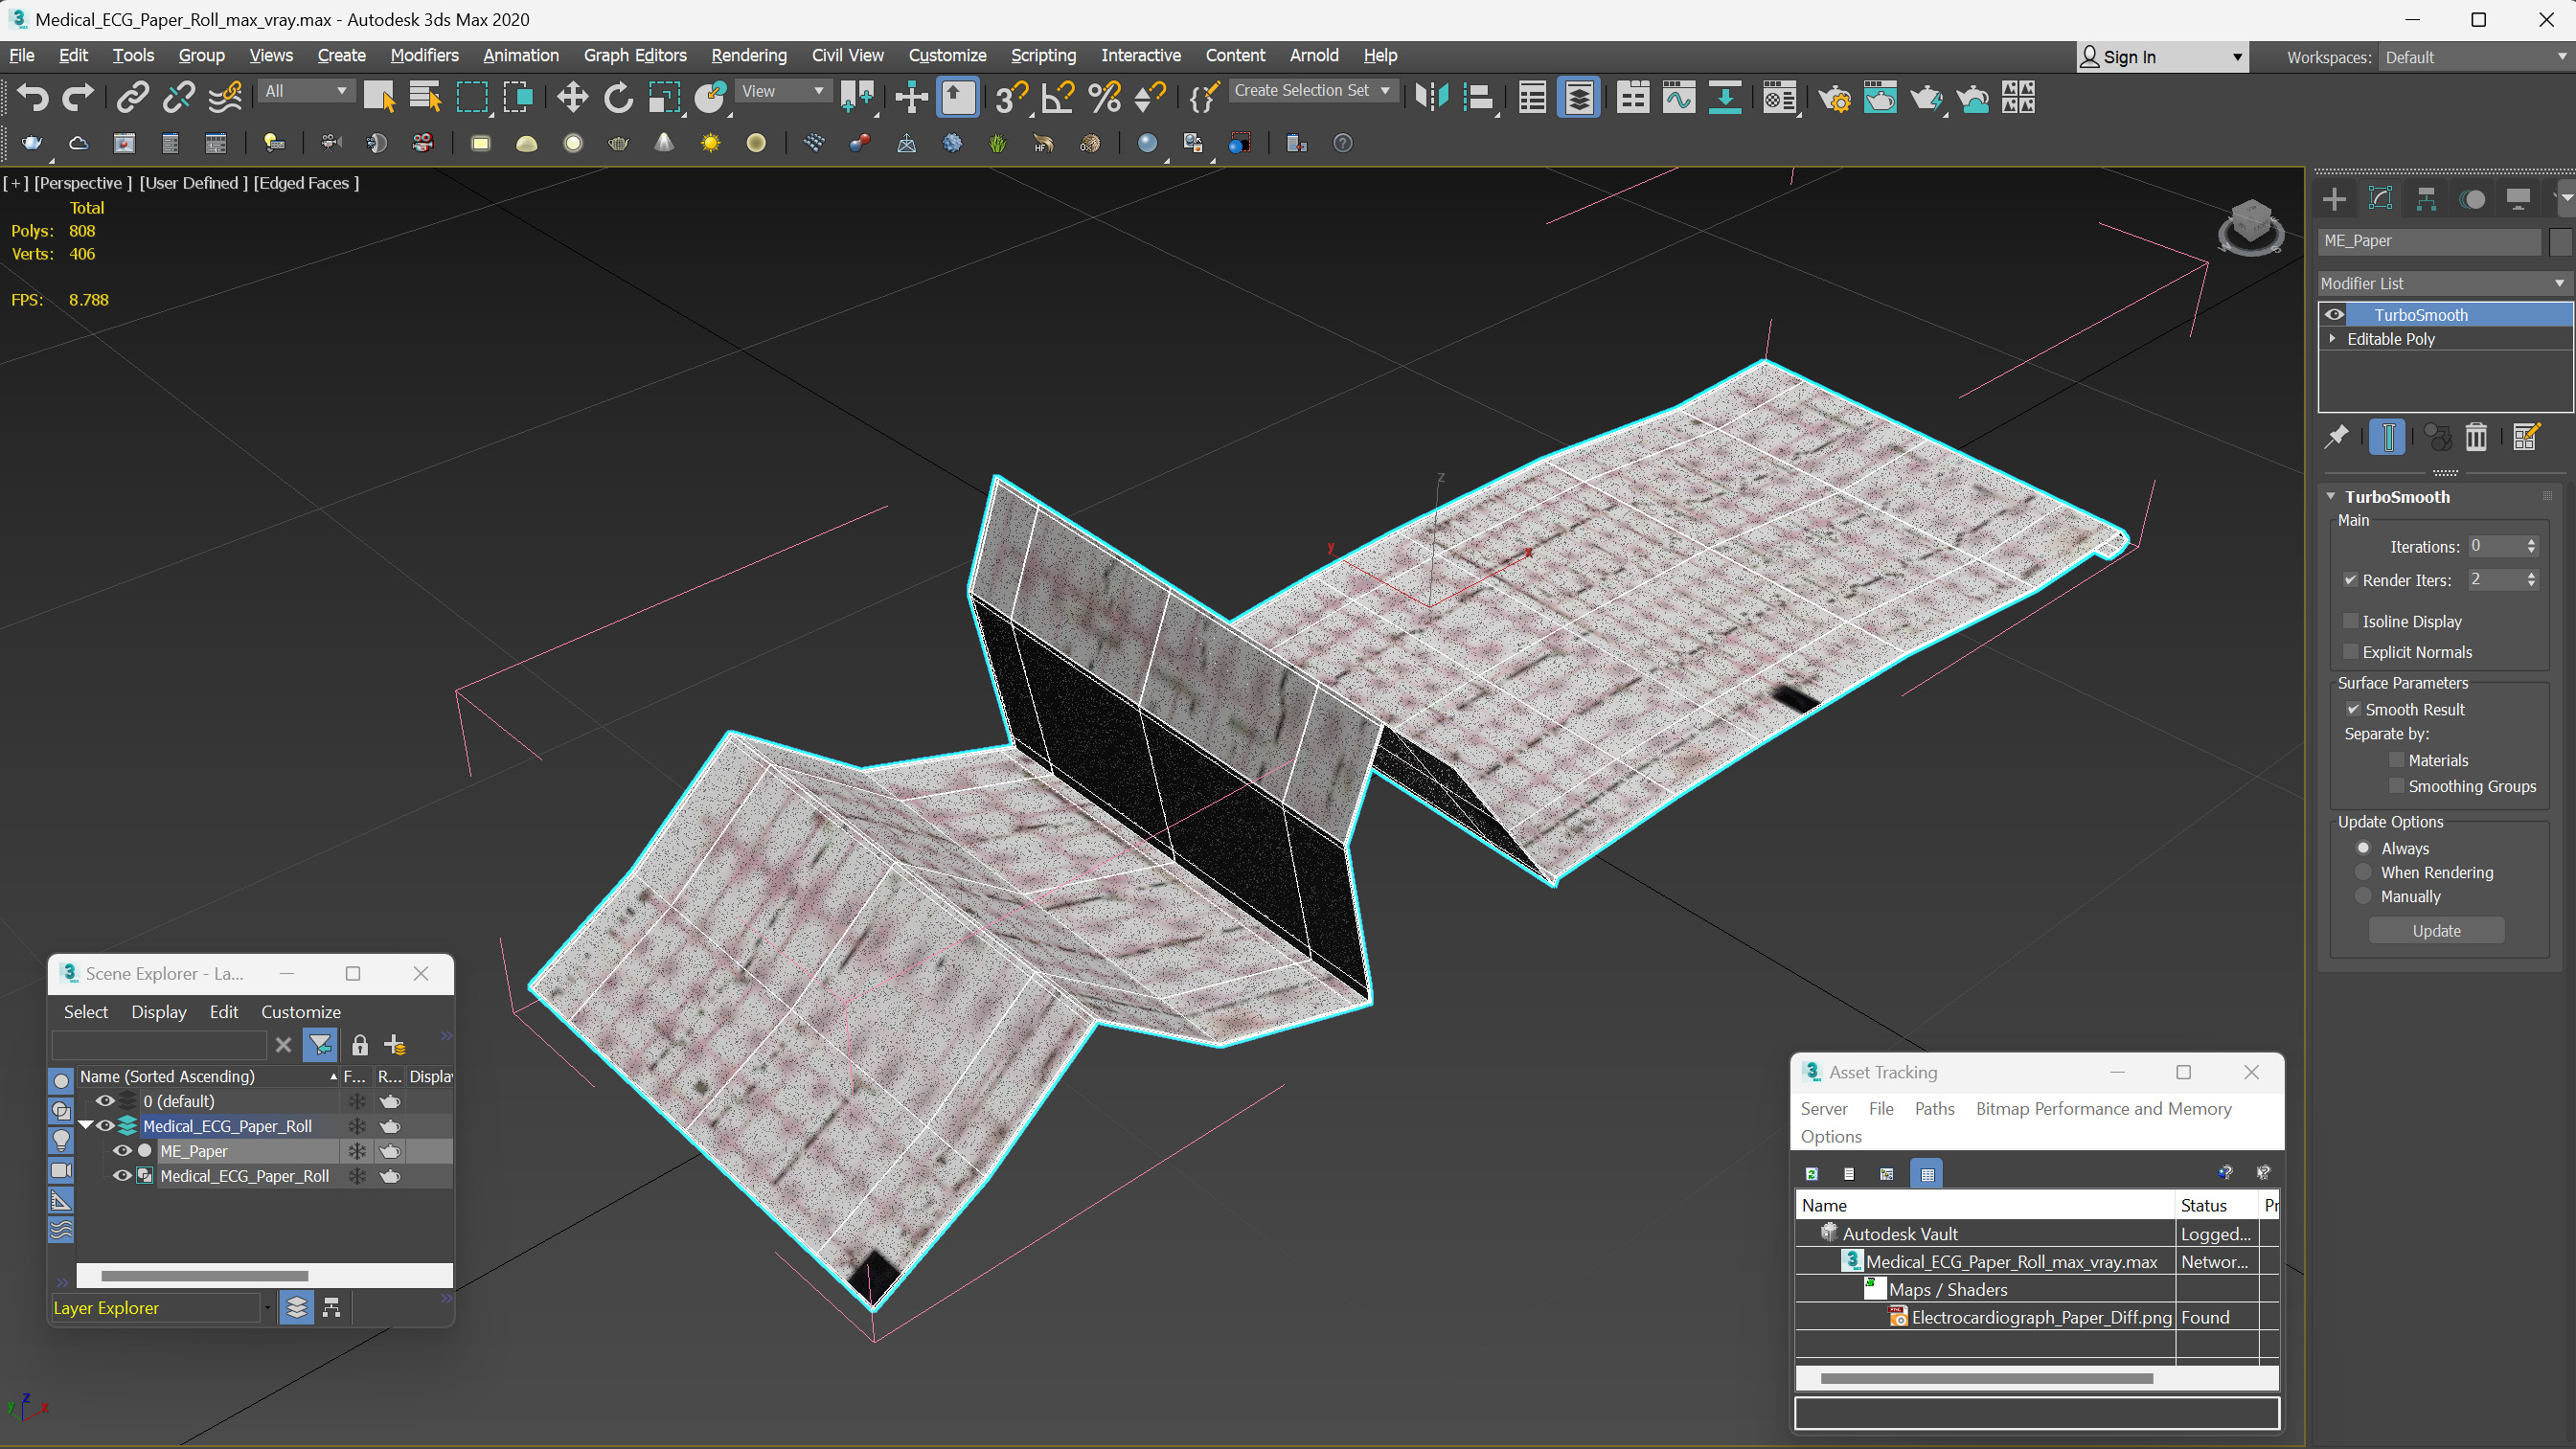Toggle 3D Snaps
This screenshot has height=1449, width=2576.
(x=1011, y=97)
